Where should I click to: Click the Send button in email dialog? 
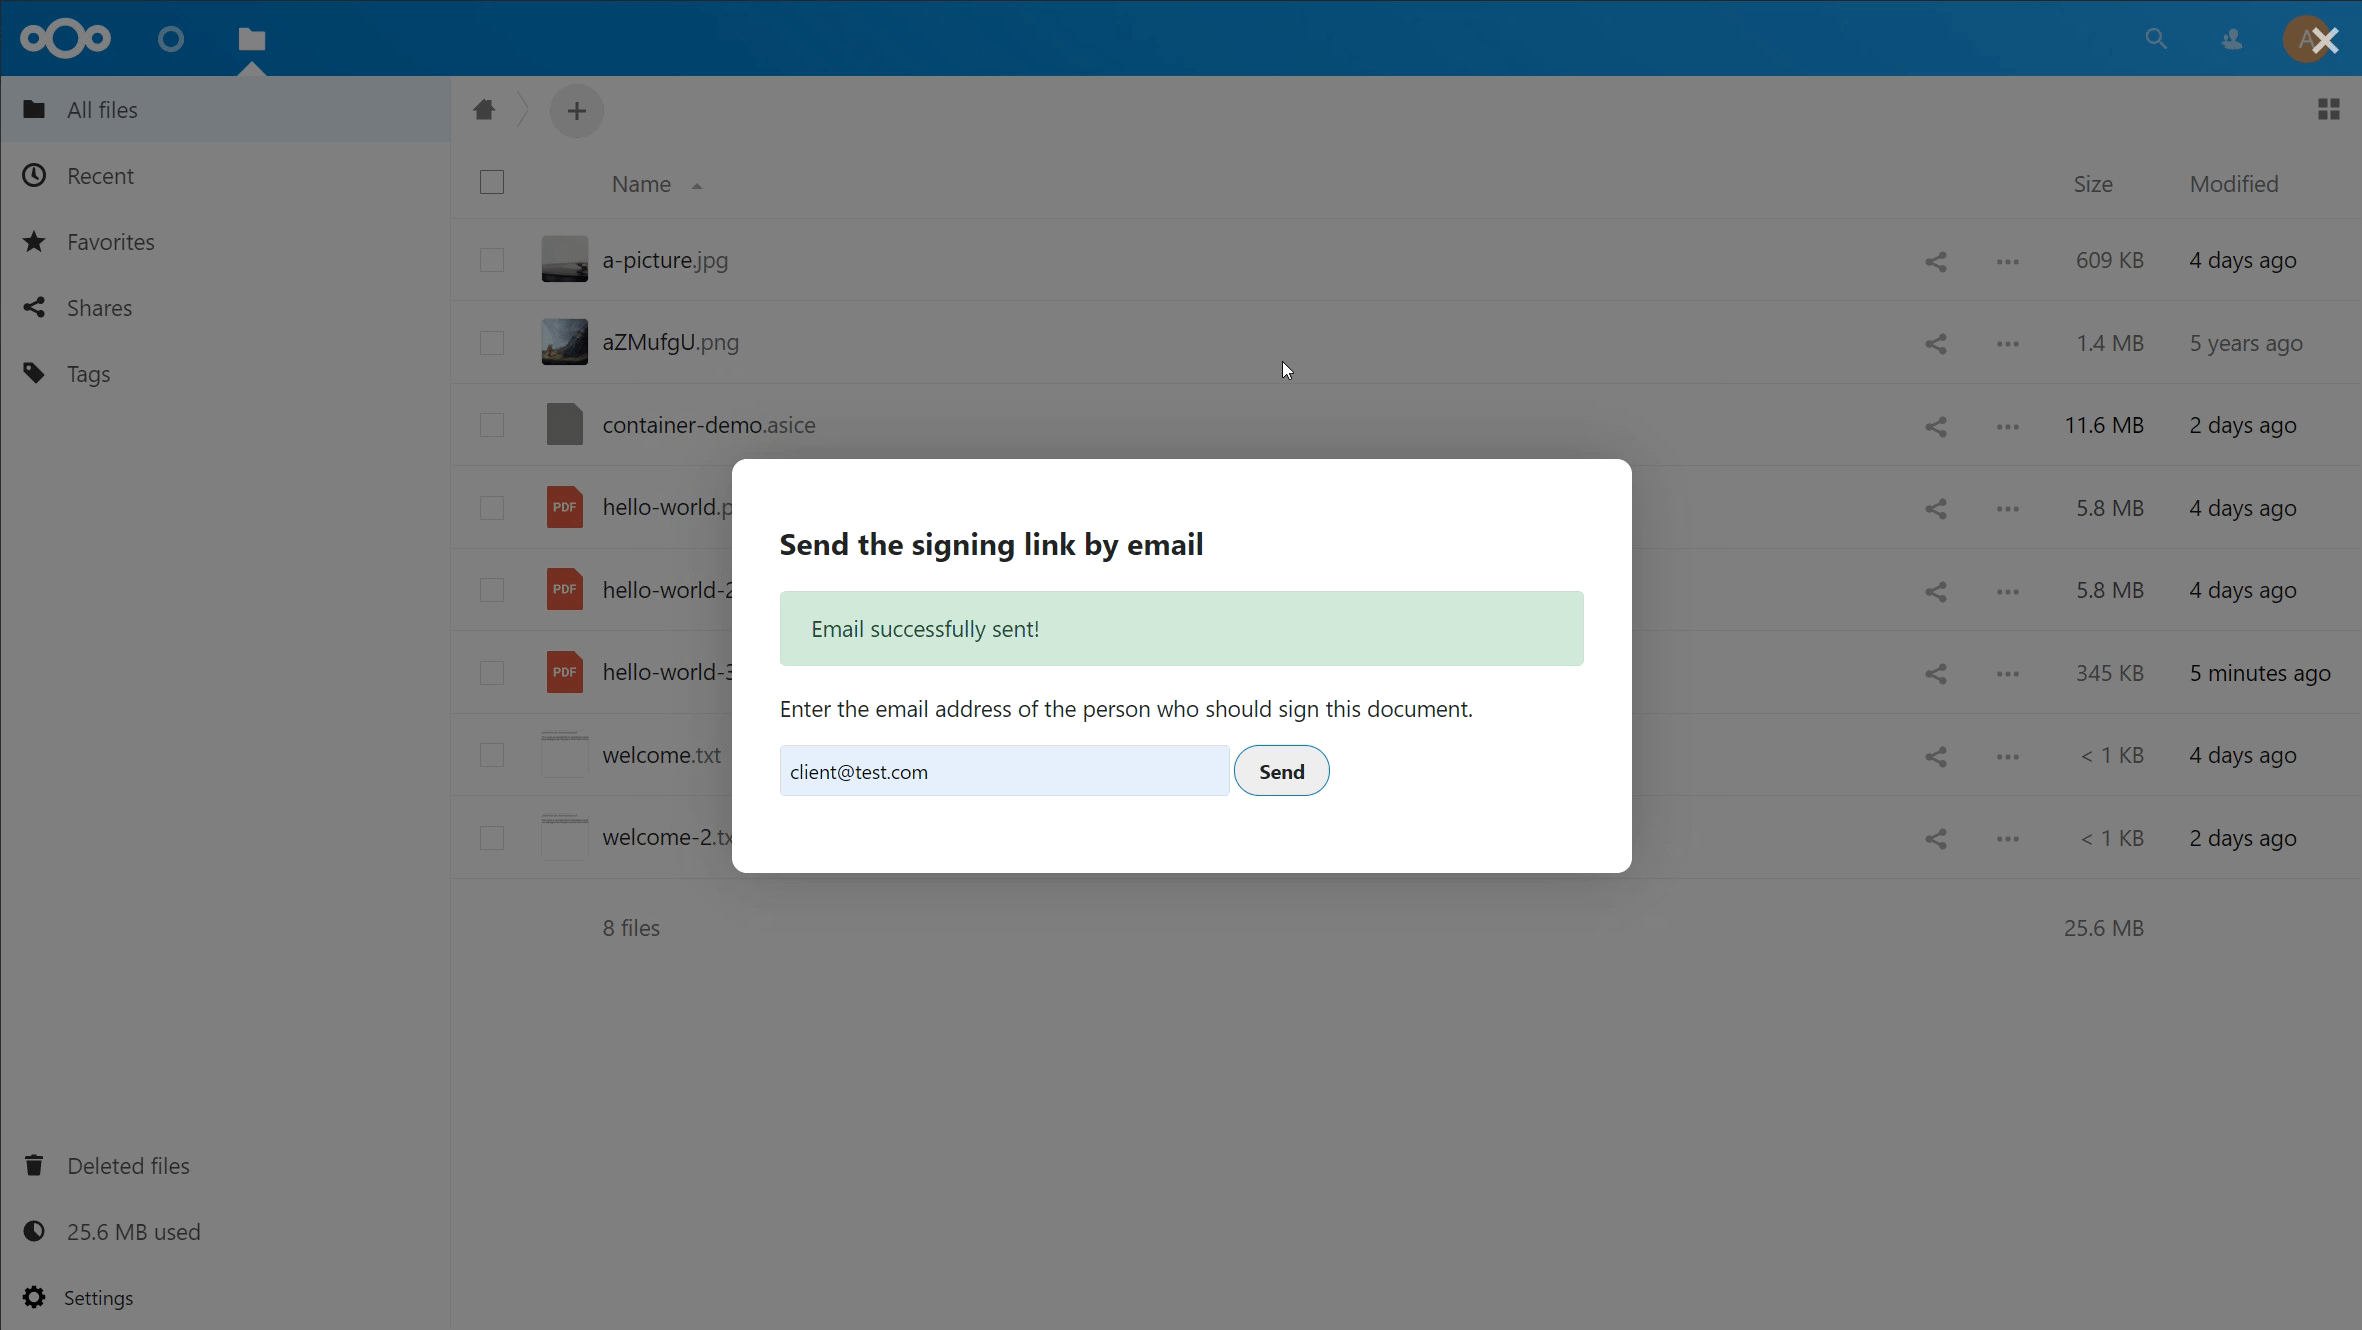pos(1282,770)
